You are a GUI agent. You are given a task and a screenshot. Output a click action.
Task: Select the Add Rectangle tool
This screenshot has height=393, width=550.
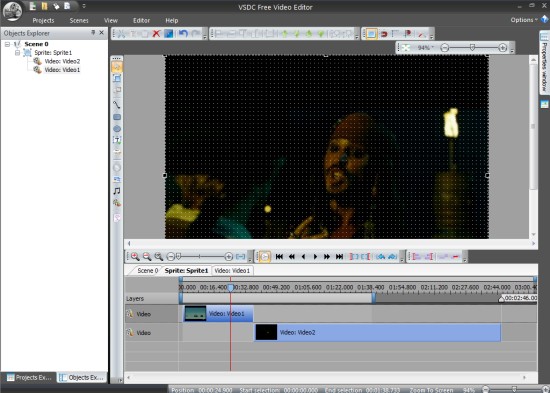[117, 117]
